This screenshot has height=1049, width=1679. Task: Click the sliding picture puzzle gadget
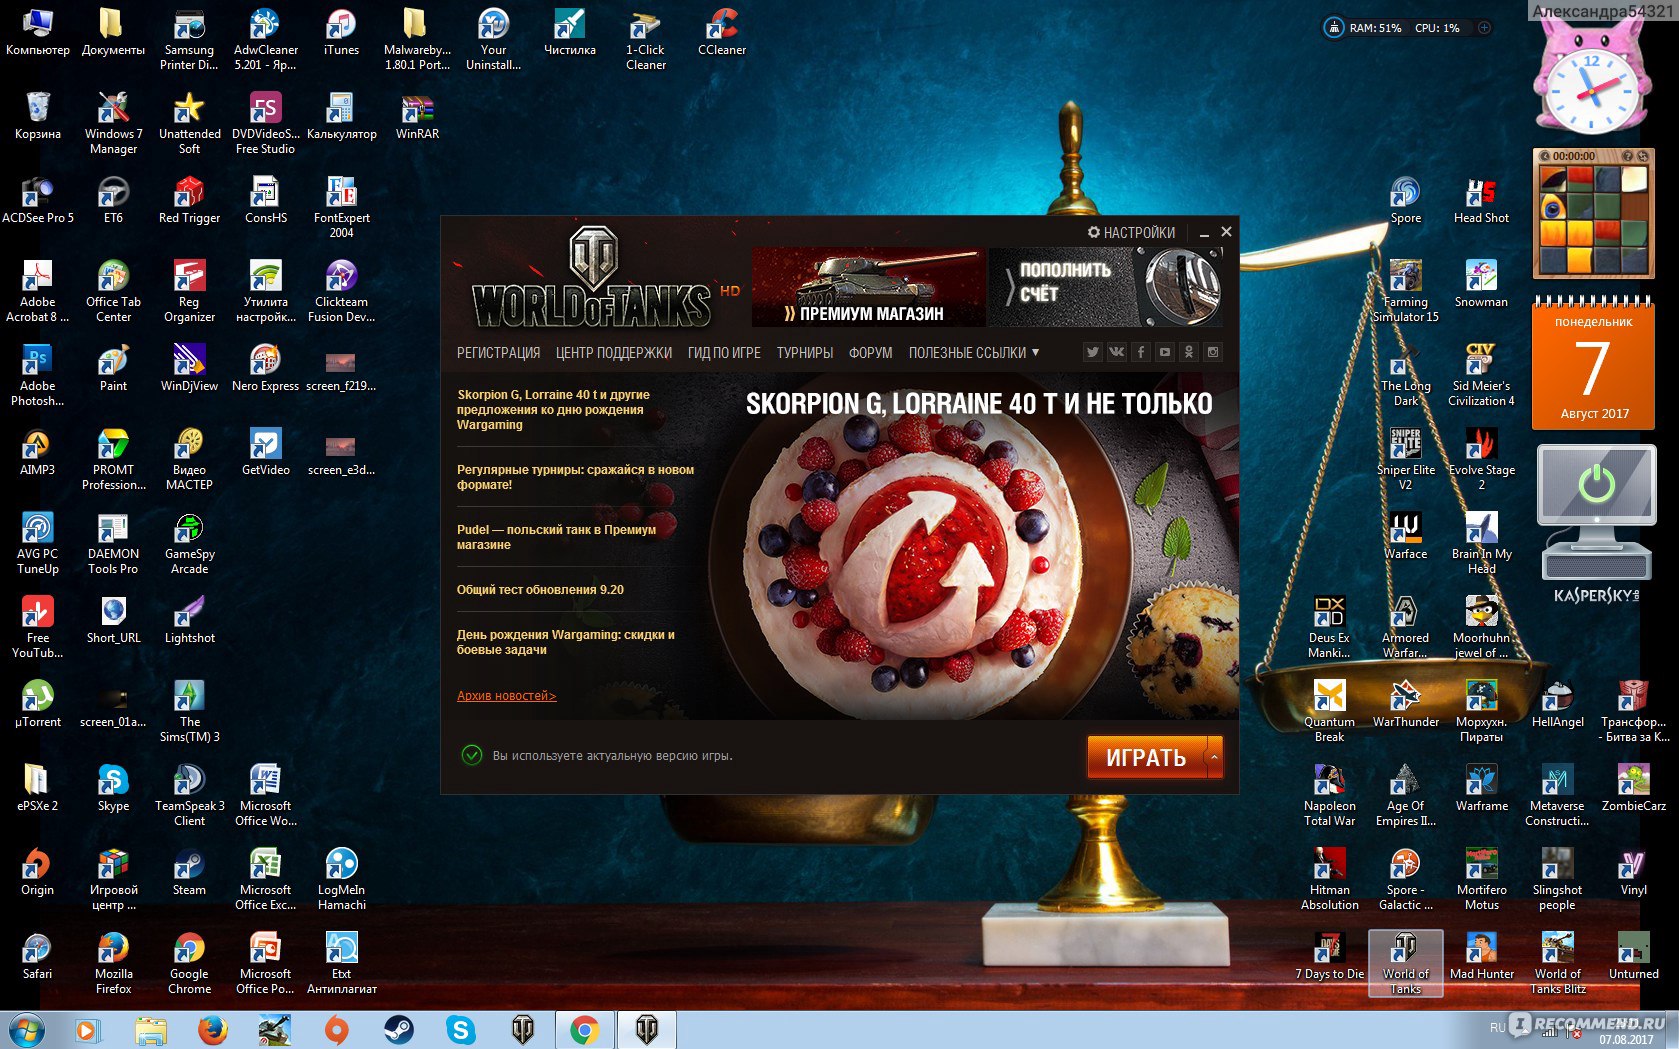pyautogui.click(x=1592, y=214)
